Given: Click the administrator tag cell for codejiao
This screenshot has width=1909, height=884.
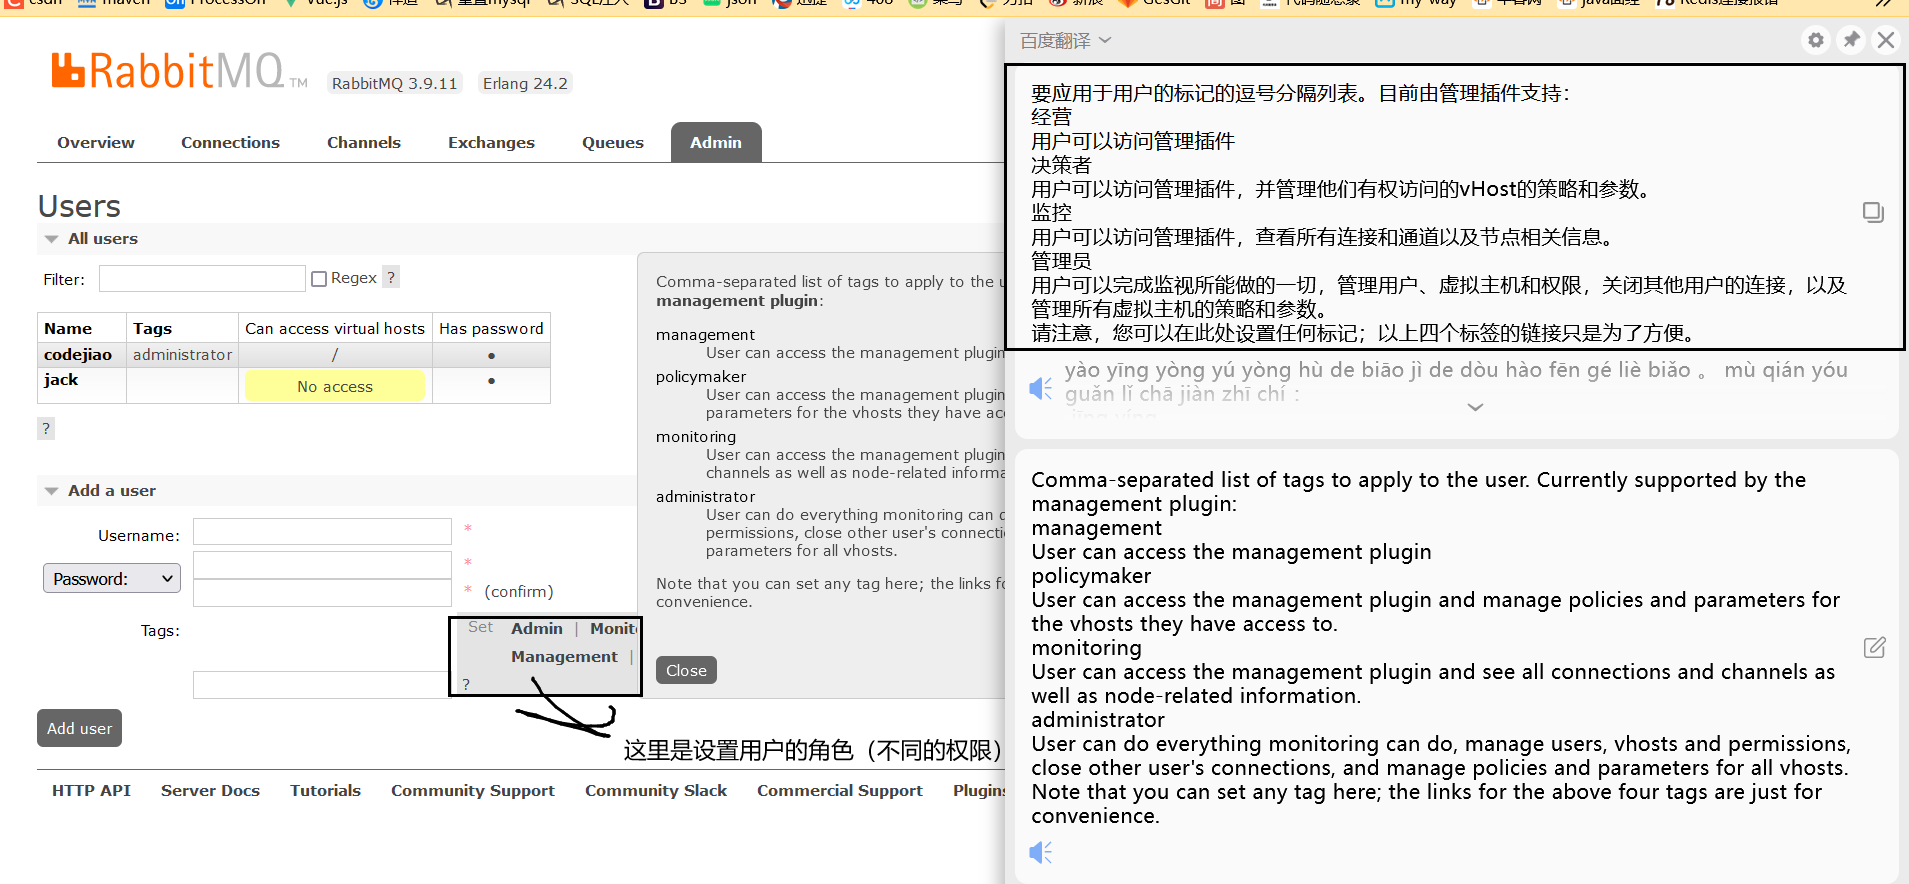Looking at the screenshot, I should coord(182,355).
